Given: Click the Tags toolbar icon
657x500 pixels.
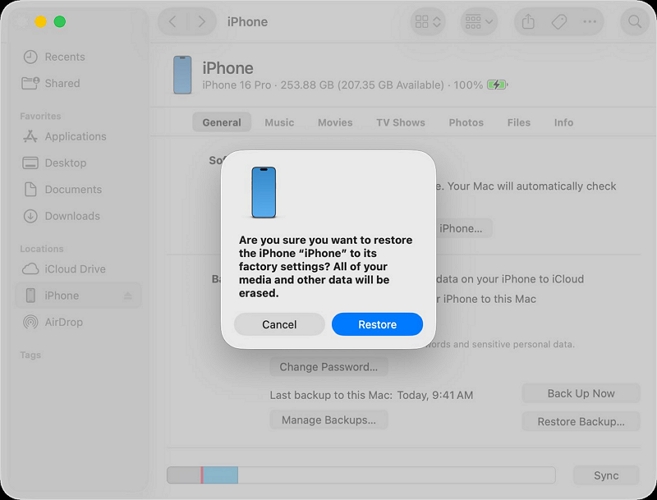Looking at the screenshot, I should coord(559,21).
